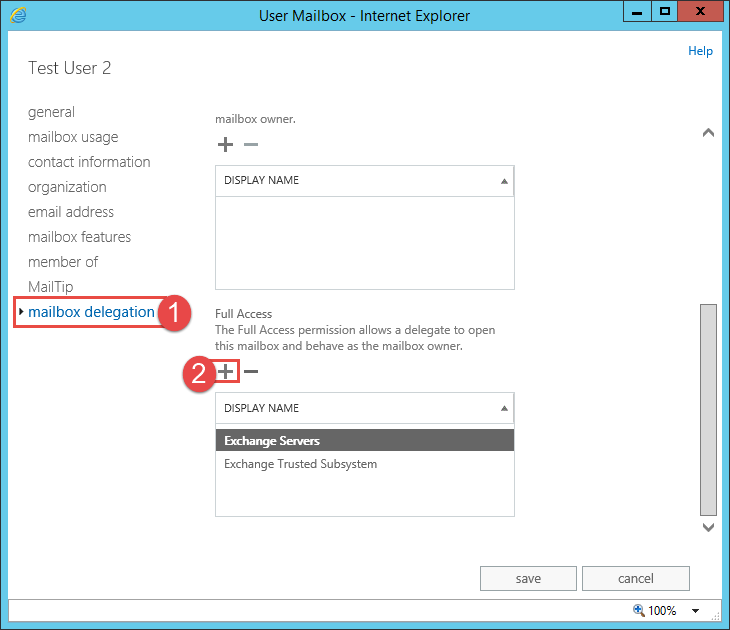Screen dimensions: 730x630
Task: Minimize the User Mailbox window
Action: tap(637, 11)
